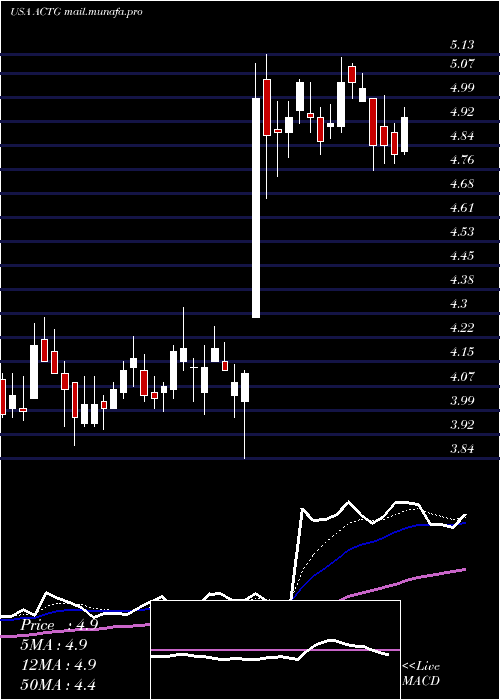Click the USA ACTG mail.munafa.pro title text
This screenshot has width=500, height=700.
coord(76,12)
